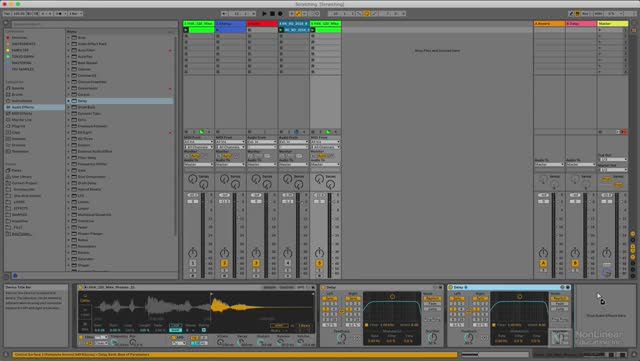This screenshot has height=361, width=640.
Task: Select the A Reverb return track header
Action: pyautogui.click(x=549, y=24)
